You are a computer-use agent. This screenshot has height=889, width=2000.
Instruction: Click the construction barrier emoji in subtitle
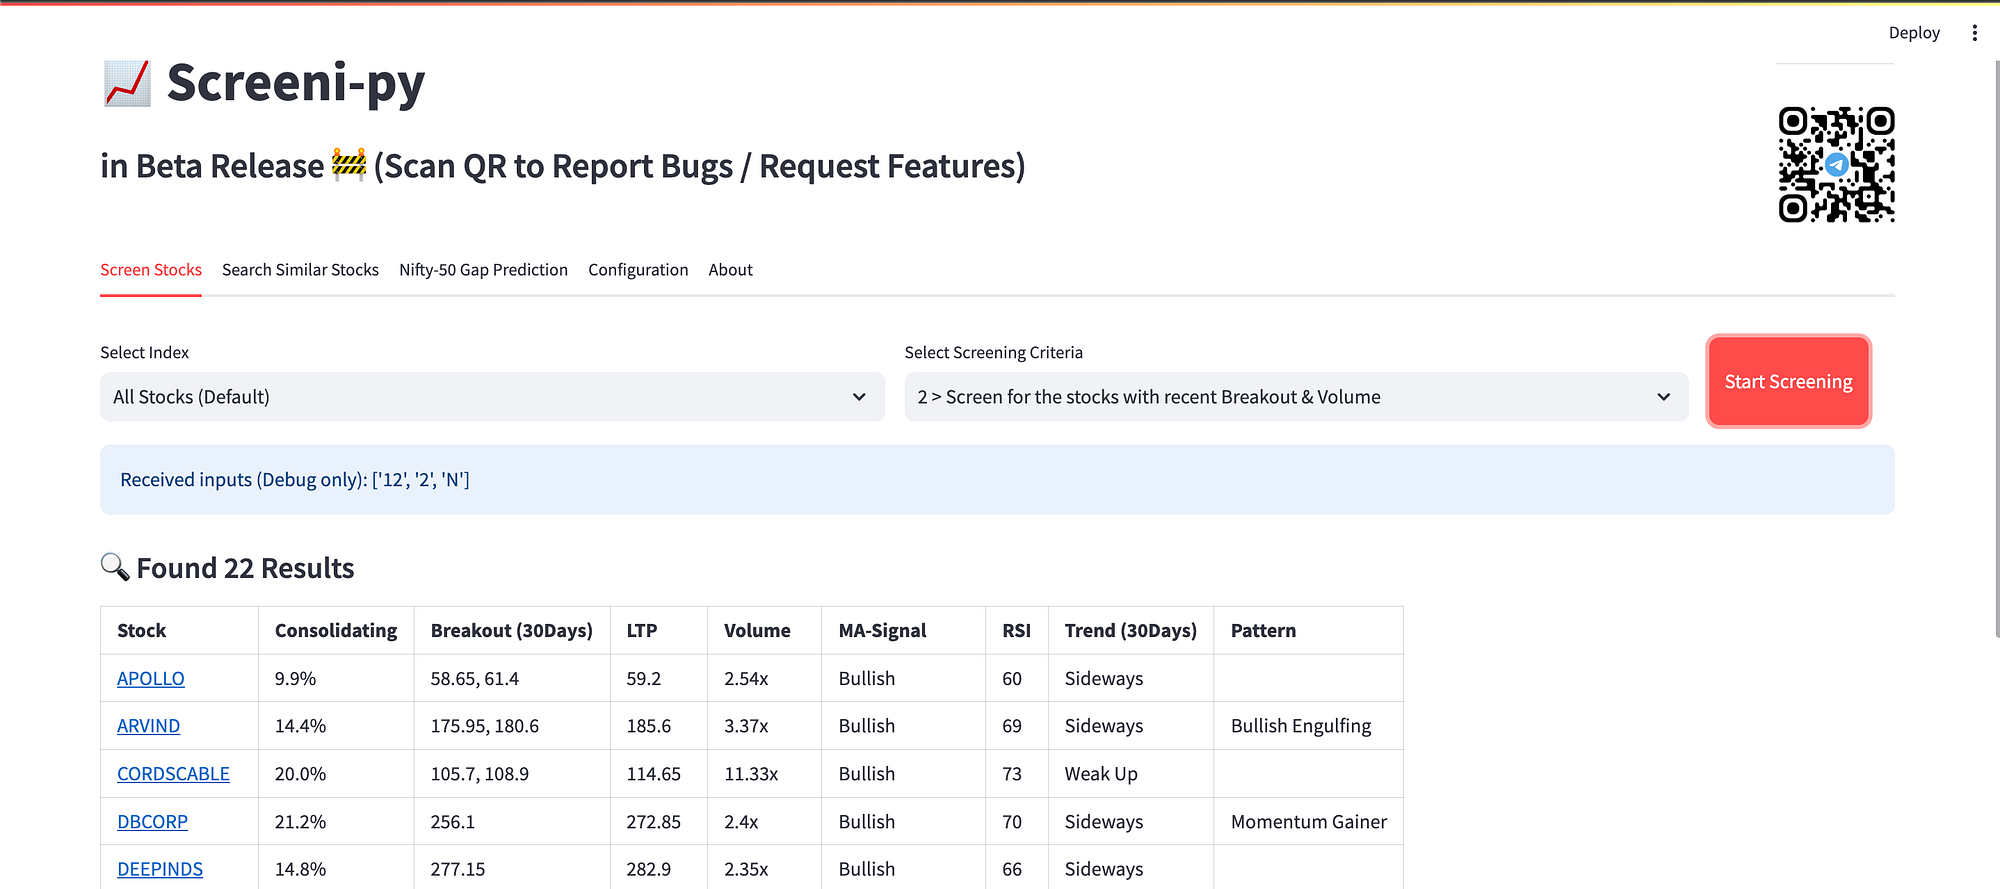[349, 164]
